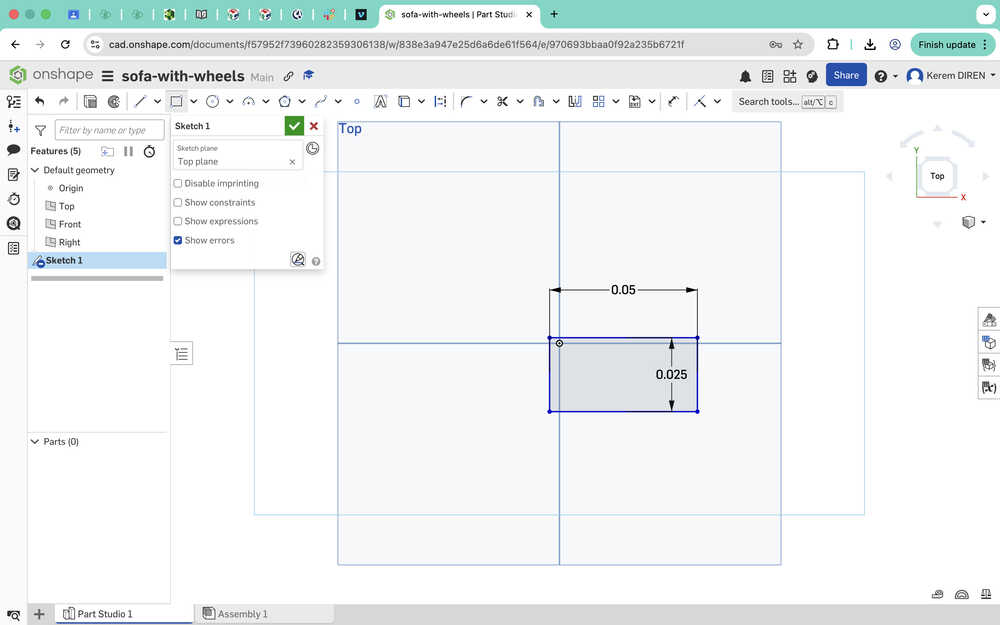Image resolution: width=1000 pixels, height=625 pixels.
Task: Select the Point sketch tool
Action: [357, 101]
